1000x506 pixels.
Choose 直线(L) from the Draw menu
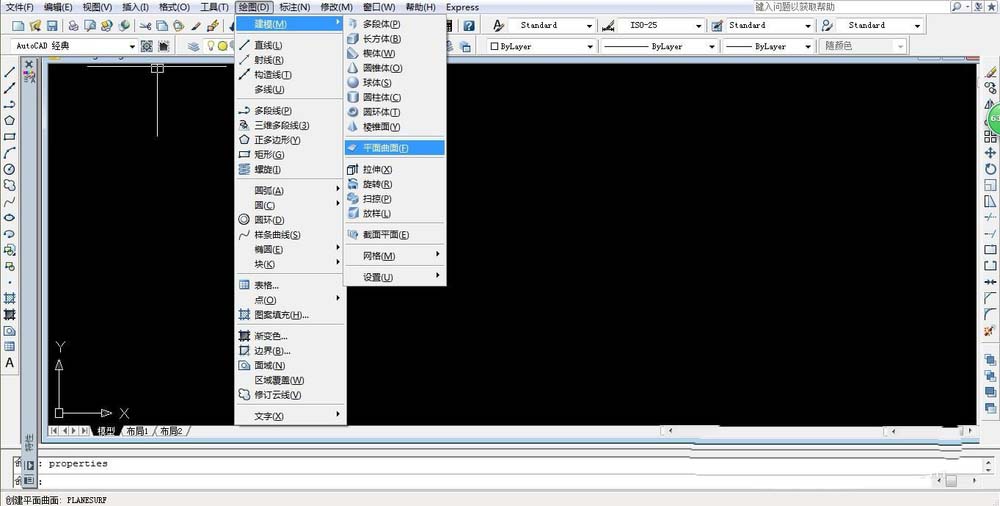291,45
